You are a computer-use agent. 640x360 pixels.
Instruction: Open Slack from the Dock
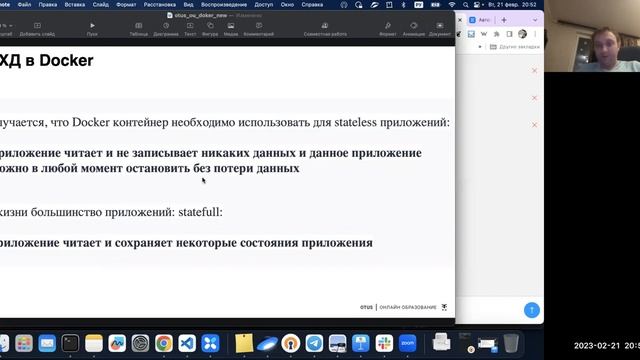click(x=384, y=343)
